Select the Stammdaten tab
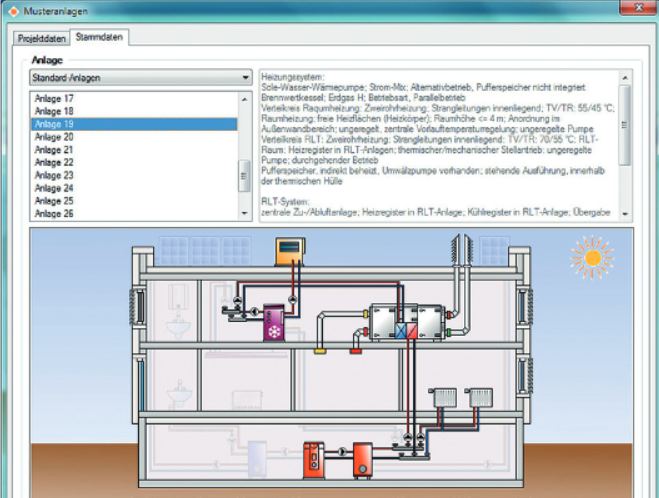 click(99, 37)
